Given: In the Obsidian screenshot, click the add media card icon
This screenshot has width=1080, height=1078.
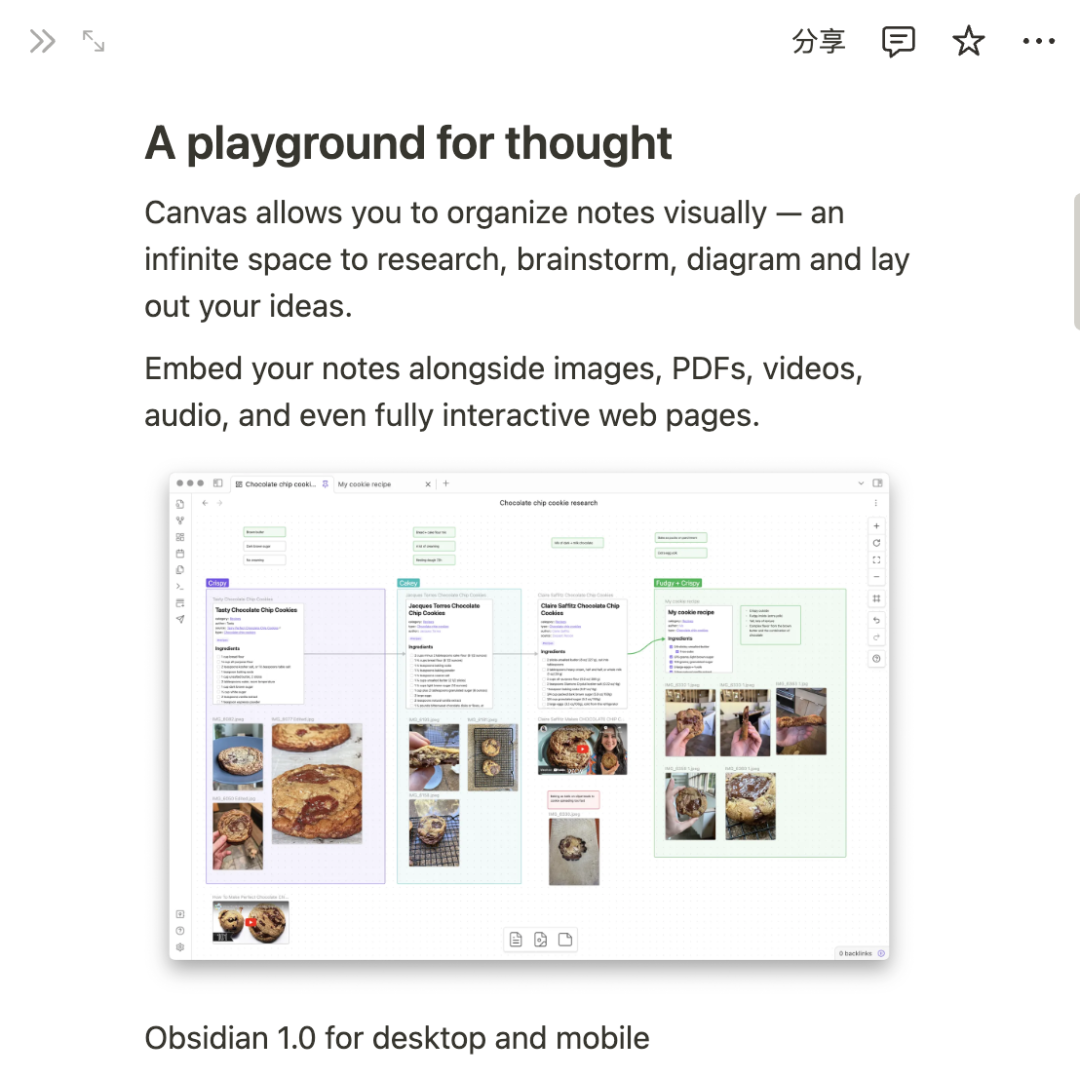Looking at the screenshot, I should pos(541,940).
